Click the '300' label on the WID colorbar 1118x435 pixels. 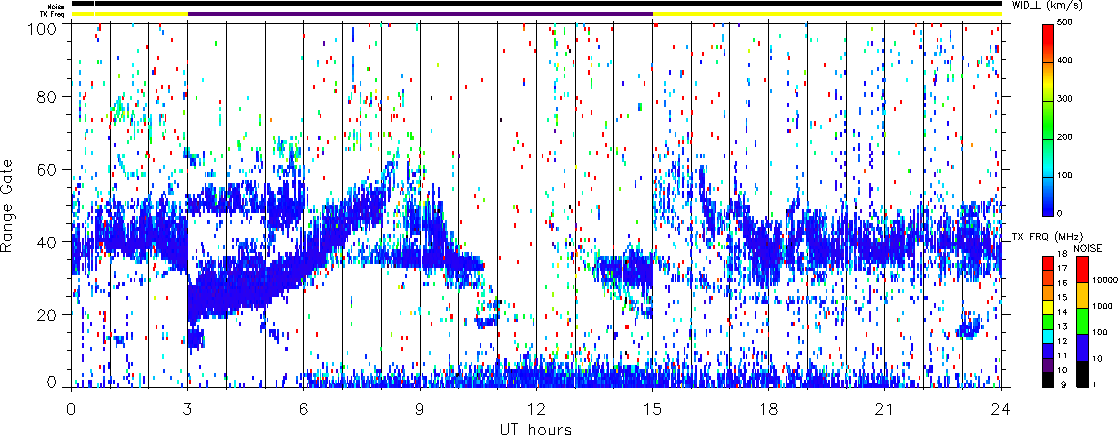[1067, 99]
